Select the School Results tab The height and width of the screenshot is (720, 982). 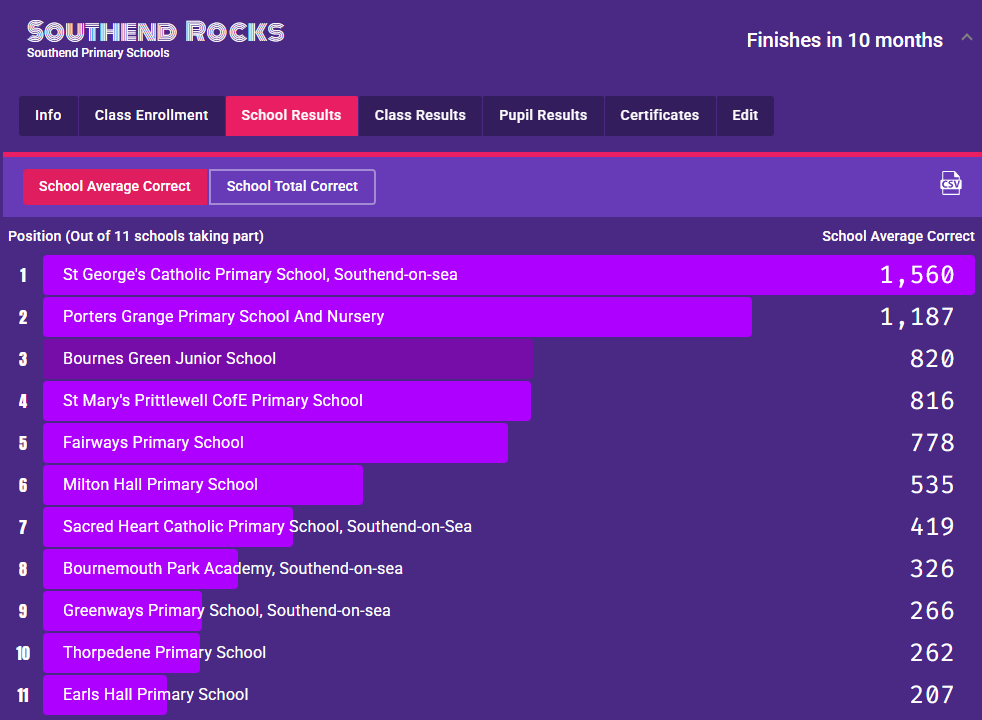(x=291, y=116)
